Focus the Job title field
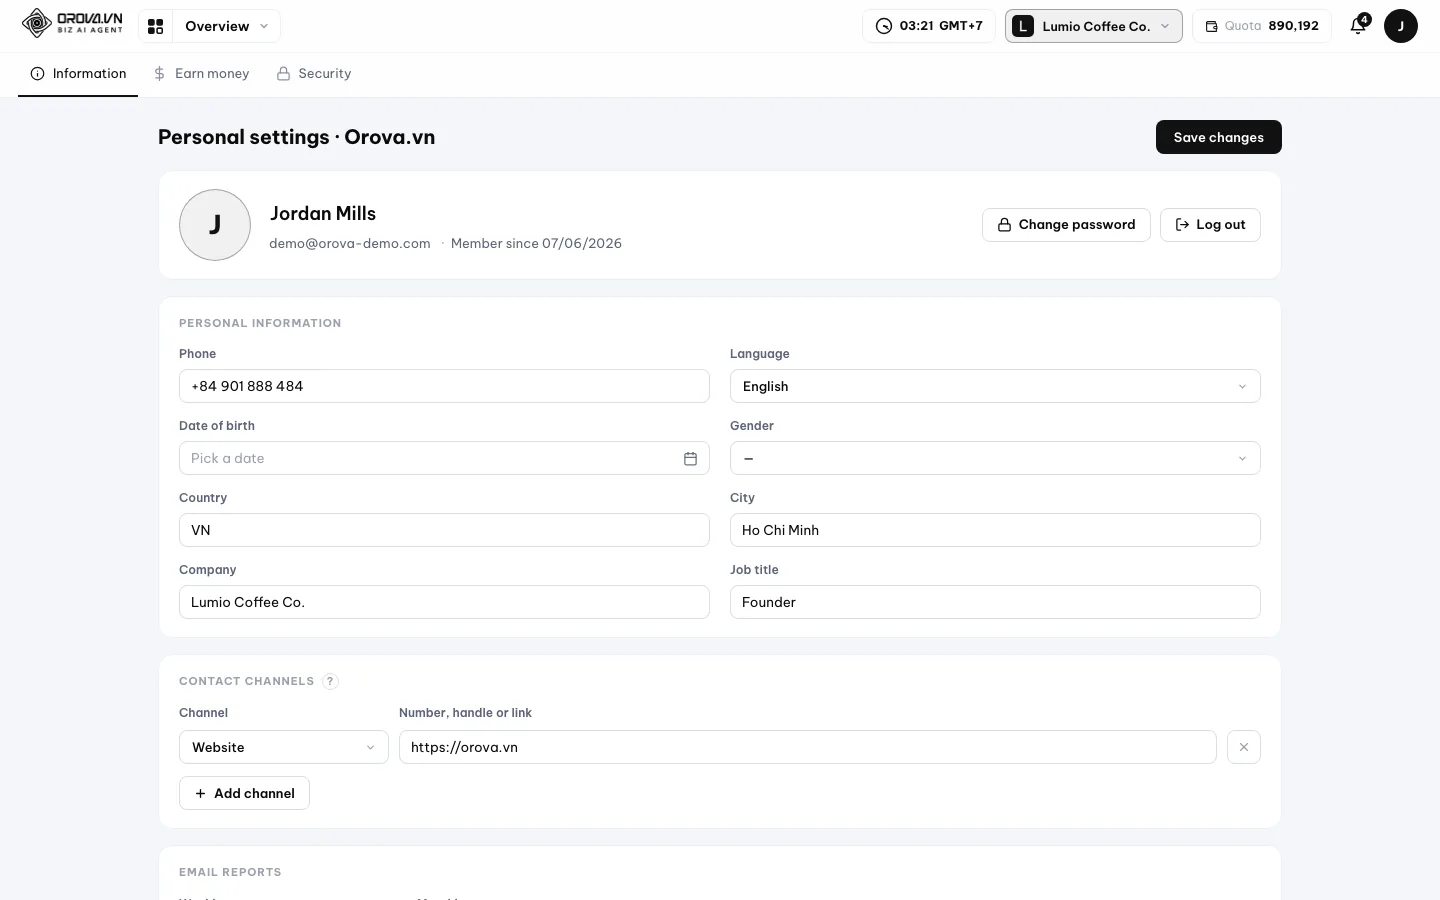This screenshot has height=900, width=1440. (995, 602)
